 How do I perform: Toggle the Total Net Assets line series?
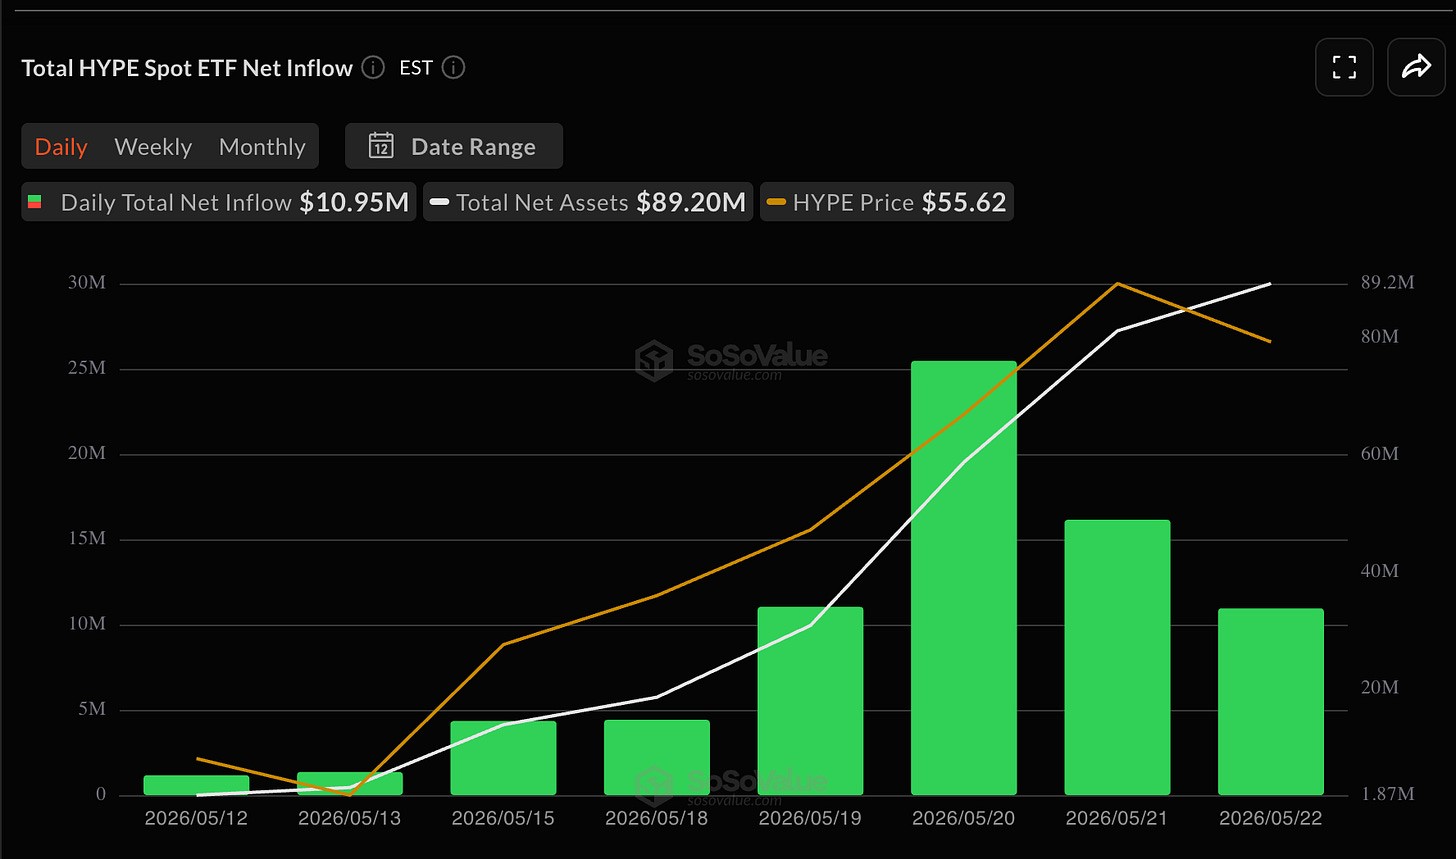pos(588,202)
